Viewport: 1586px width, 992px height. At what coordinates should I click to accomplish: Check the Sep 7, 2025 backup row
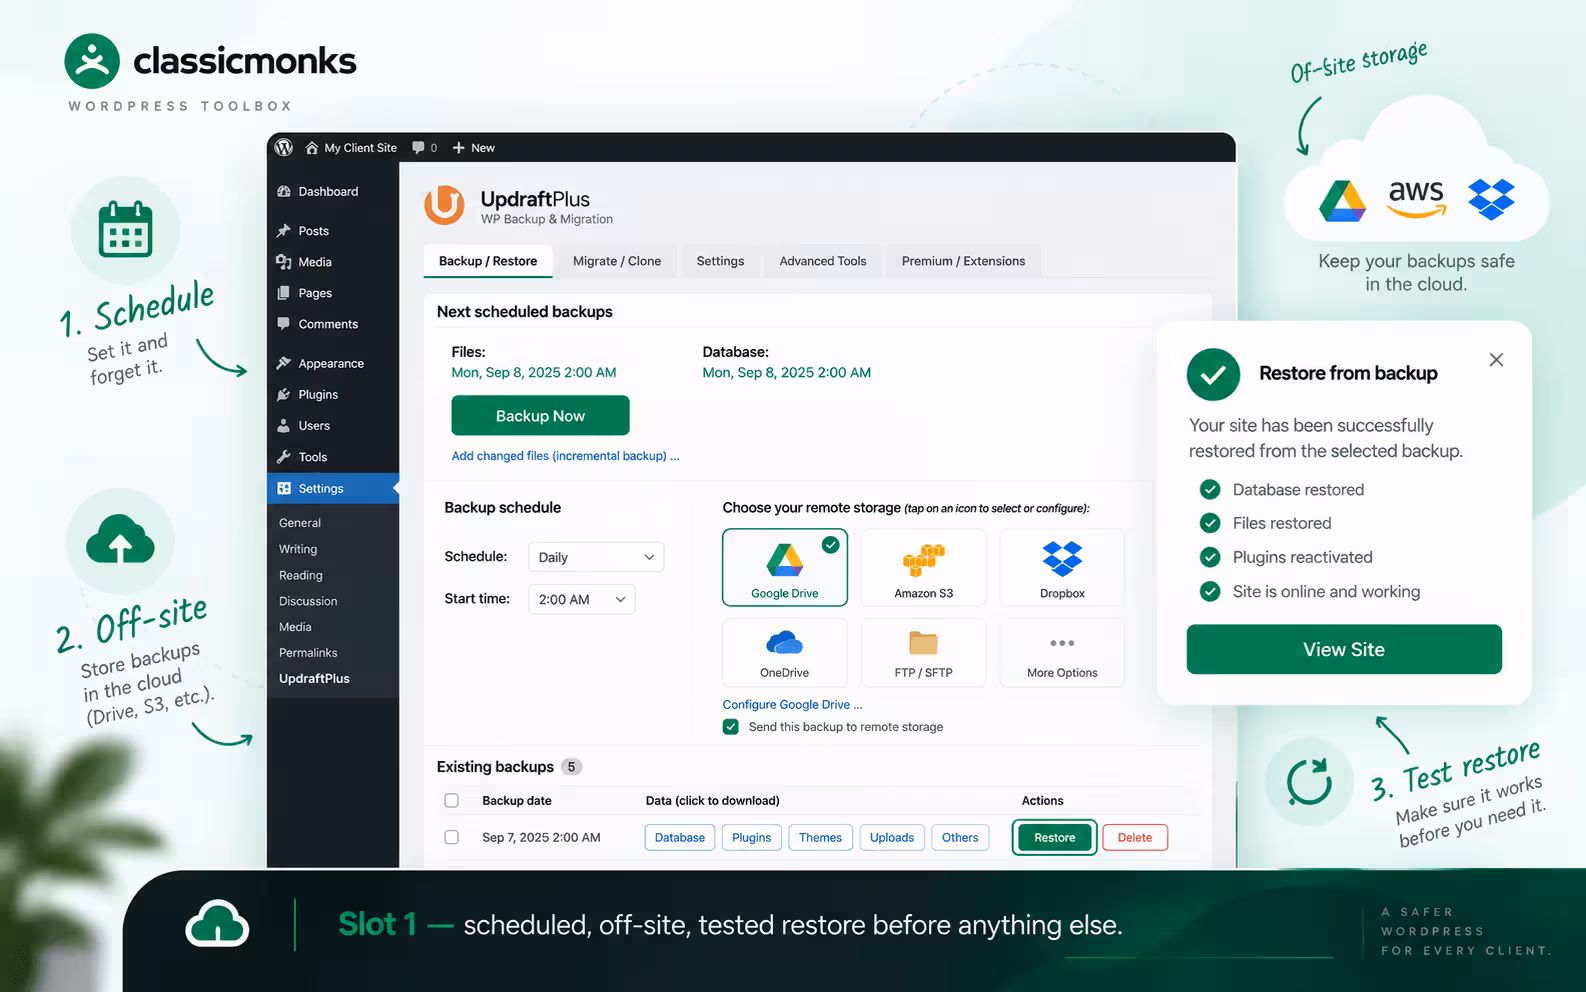[452, 837]
